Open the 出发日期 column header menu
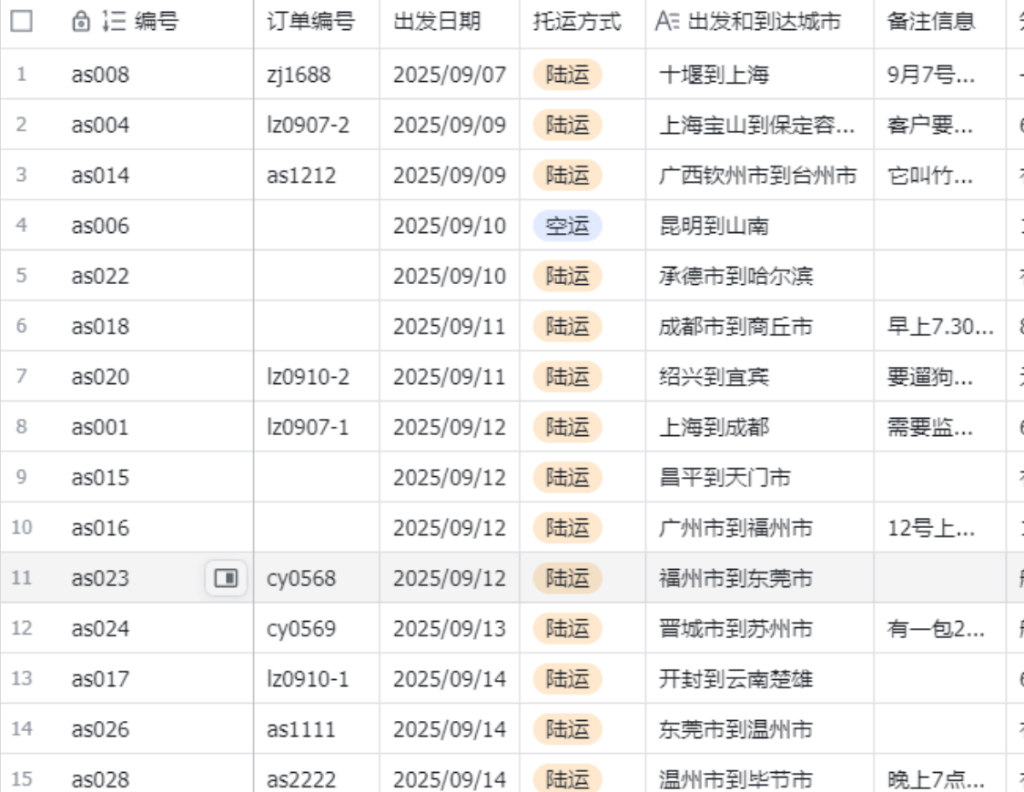 436,21
